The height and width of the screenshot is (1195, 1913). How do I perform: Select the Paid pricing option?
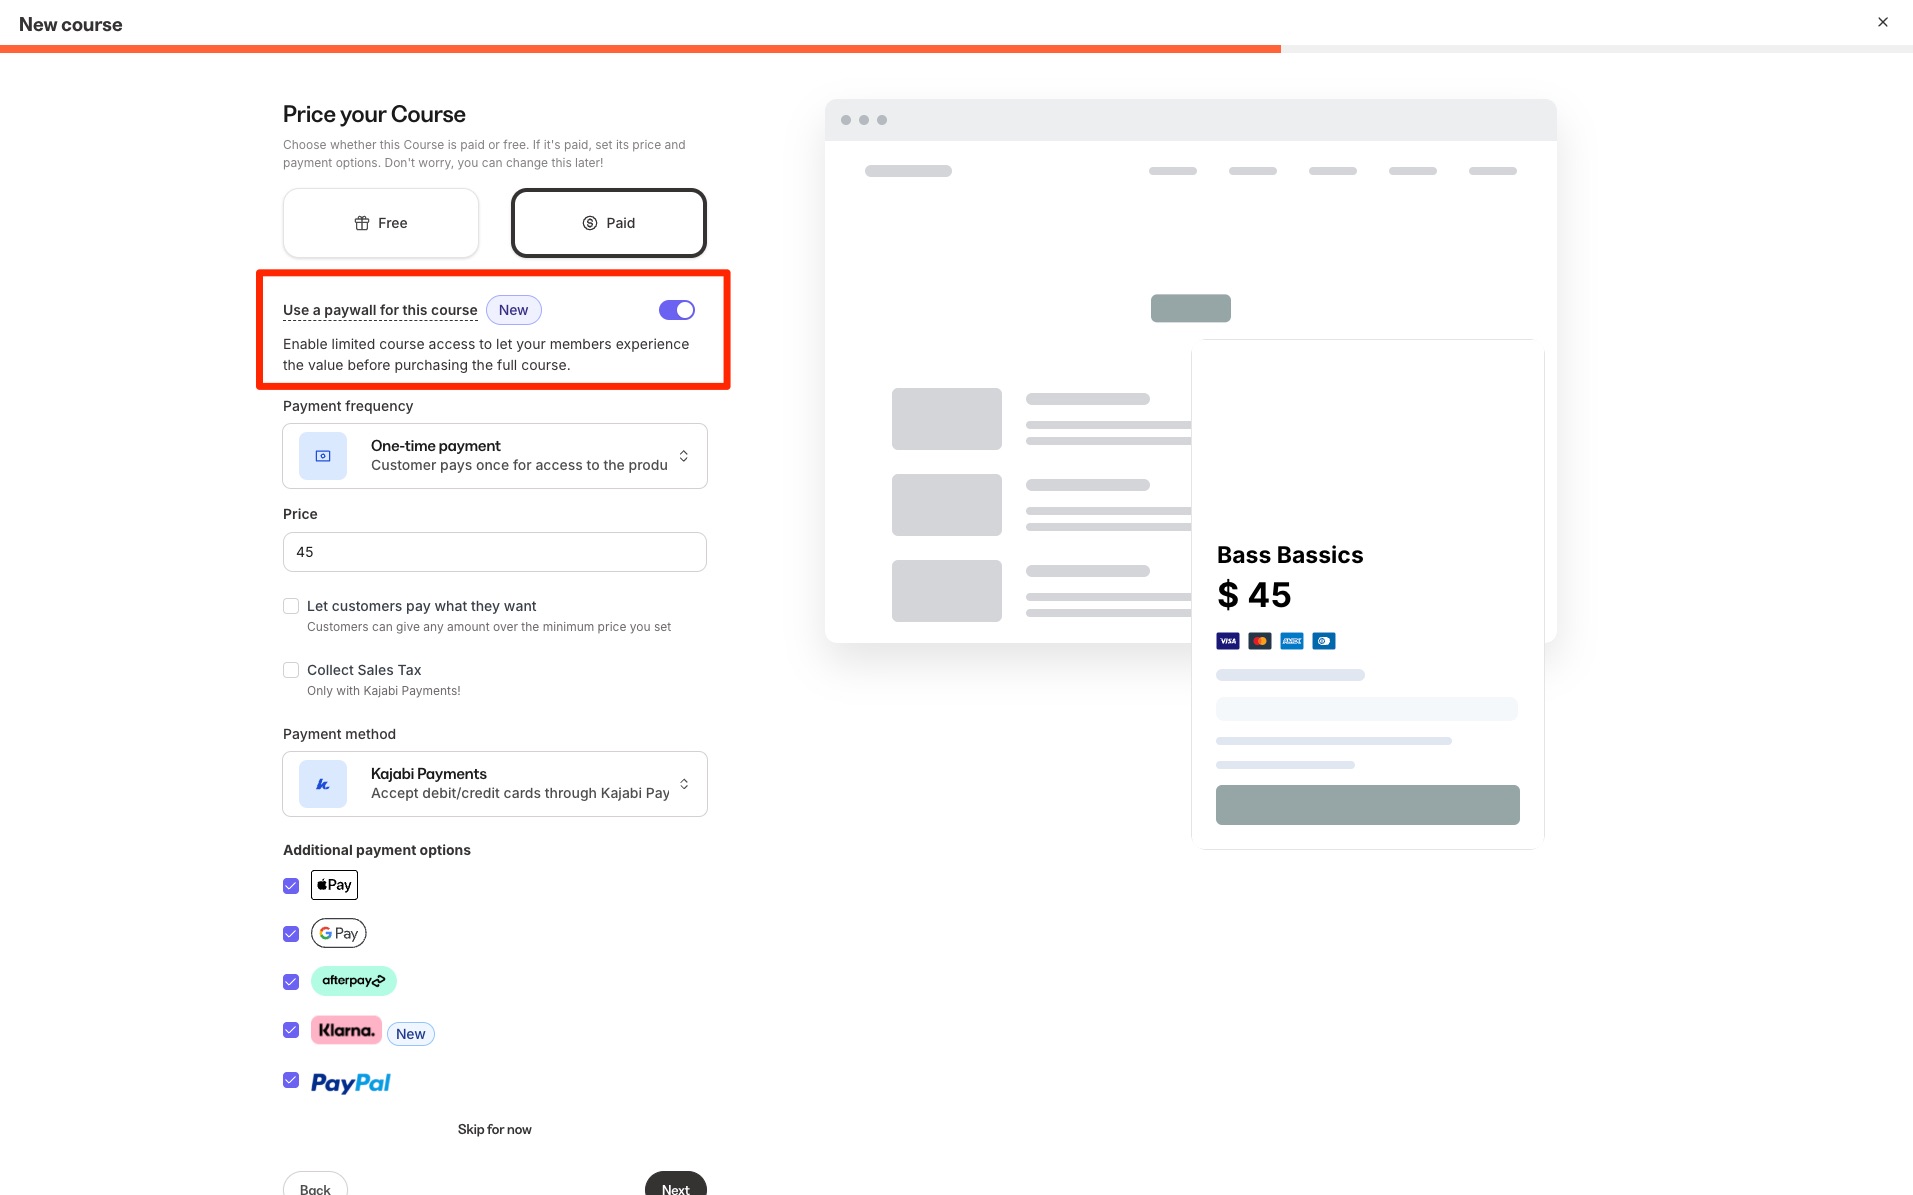click(x=609, y=223)
